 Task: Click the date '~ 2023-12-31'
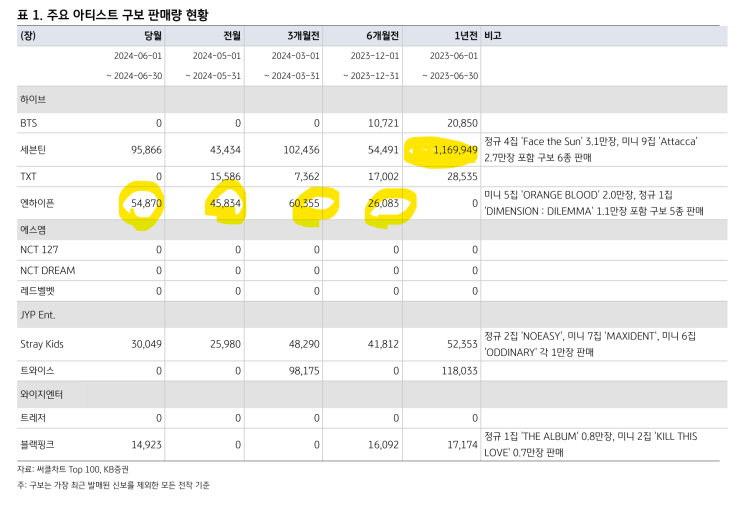point(372,76)
